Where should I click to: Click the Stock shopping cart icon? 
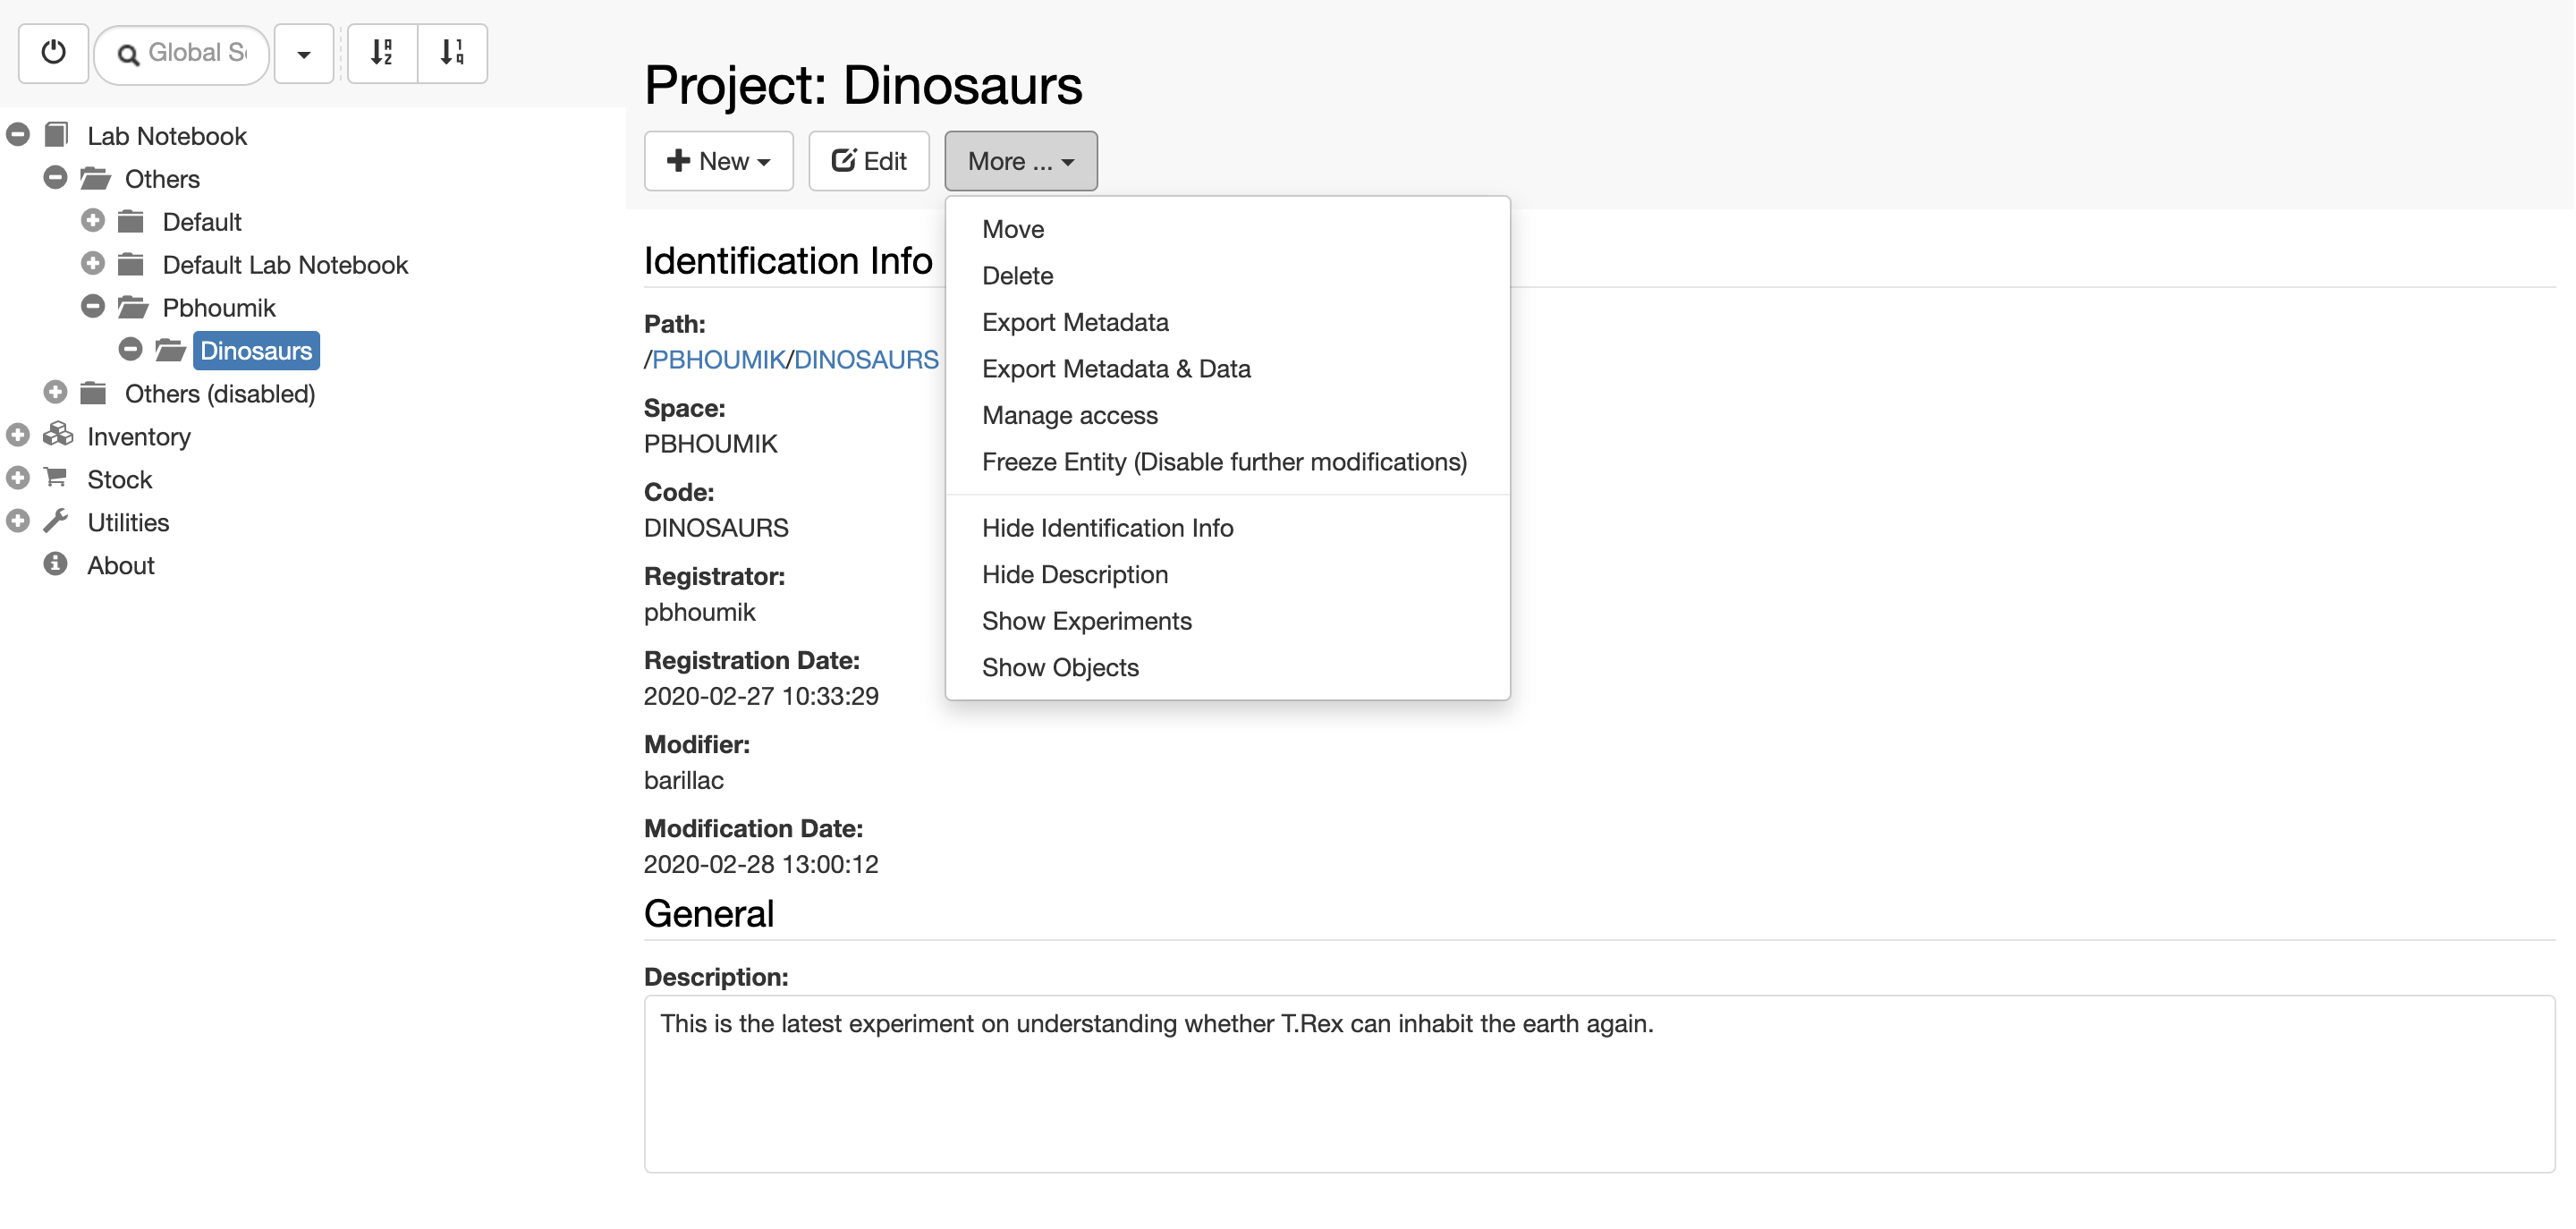pos(56,478)
